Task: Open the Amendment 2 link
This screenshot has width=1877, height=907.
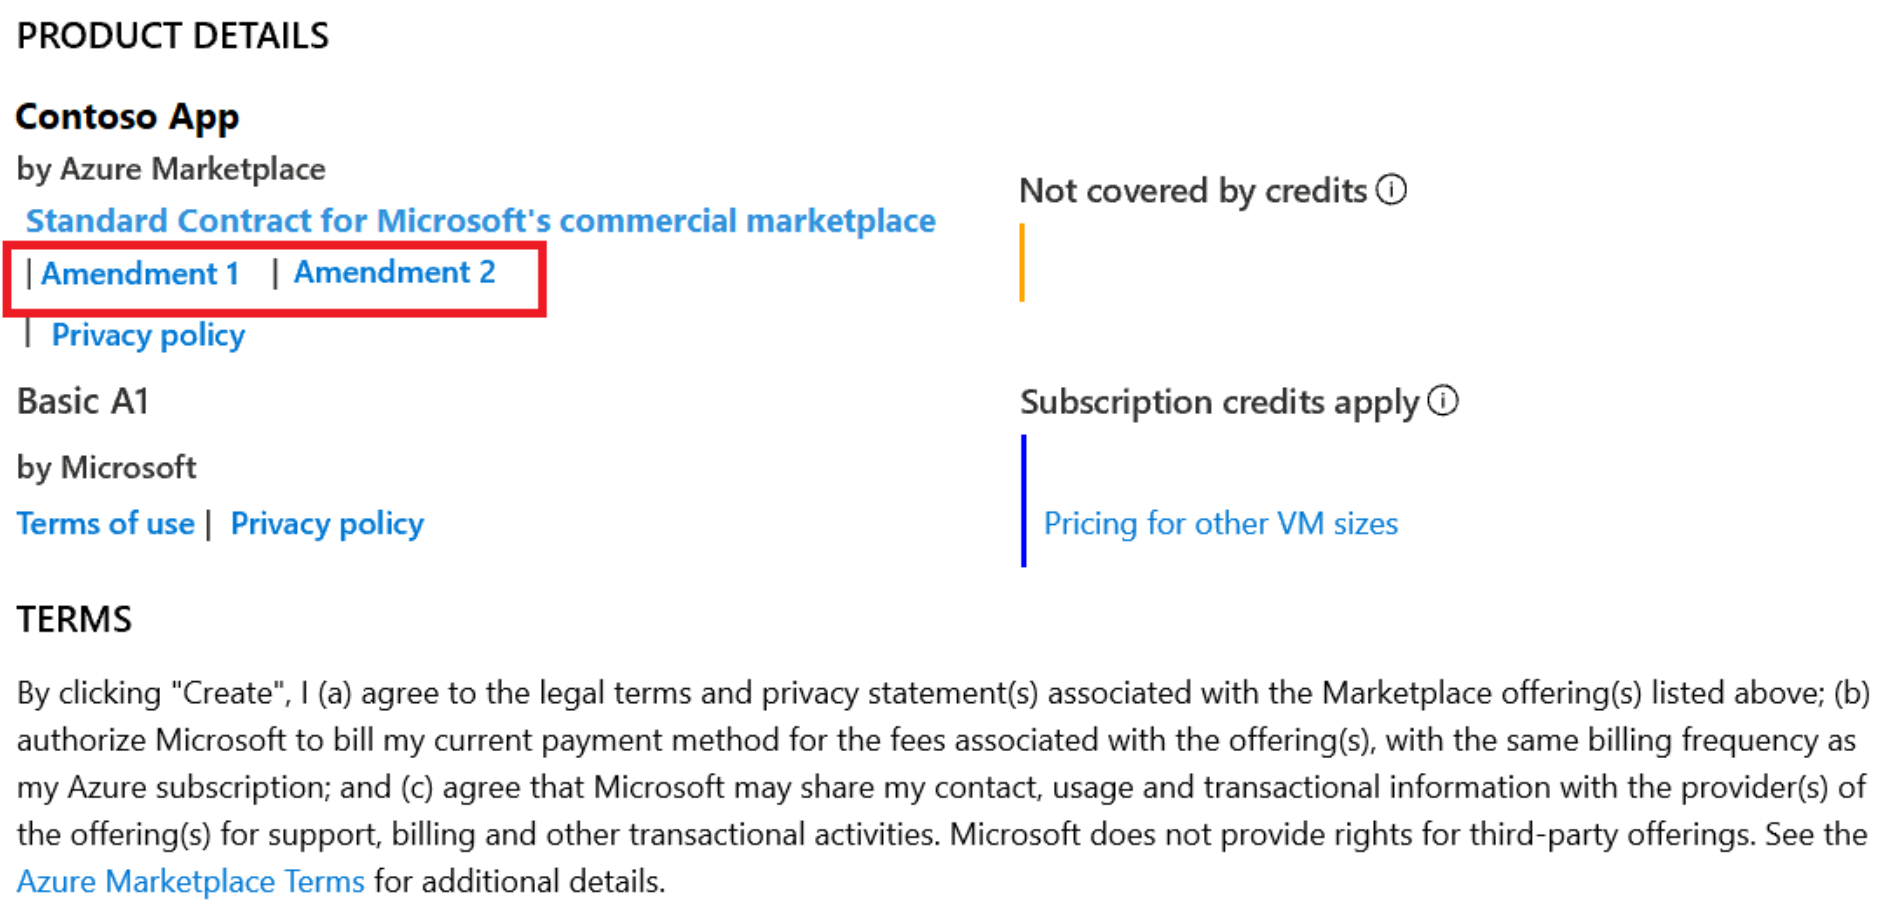Action: (395, 272)
